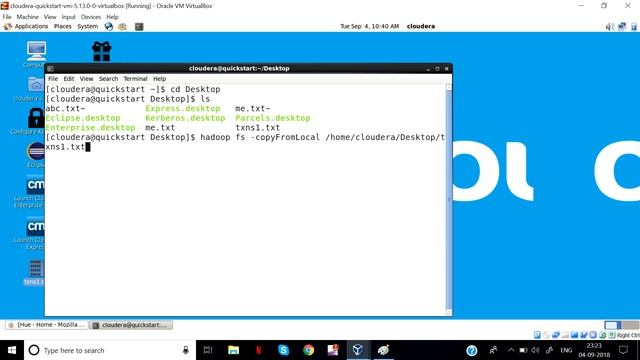Screen dimensions: 640x360
Task: Open VirtualBox Manager taskbar icon
Action: point(358,350)
